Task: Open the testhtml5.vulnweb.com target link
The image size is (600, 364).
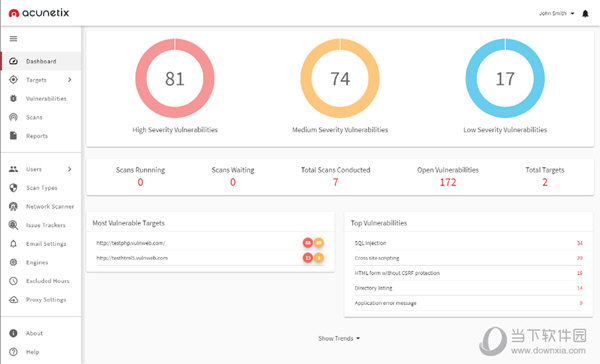Action: (132, 258)
